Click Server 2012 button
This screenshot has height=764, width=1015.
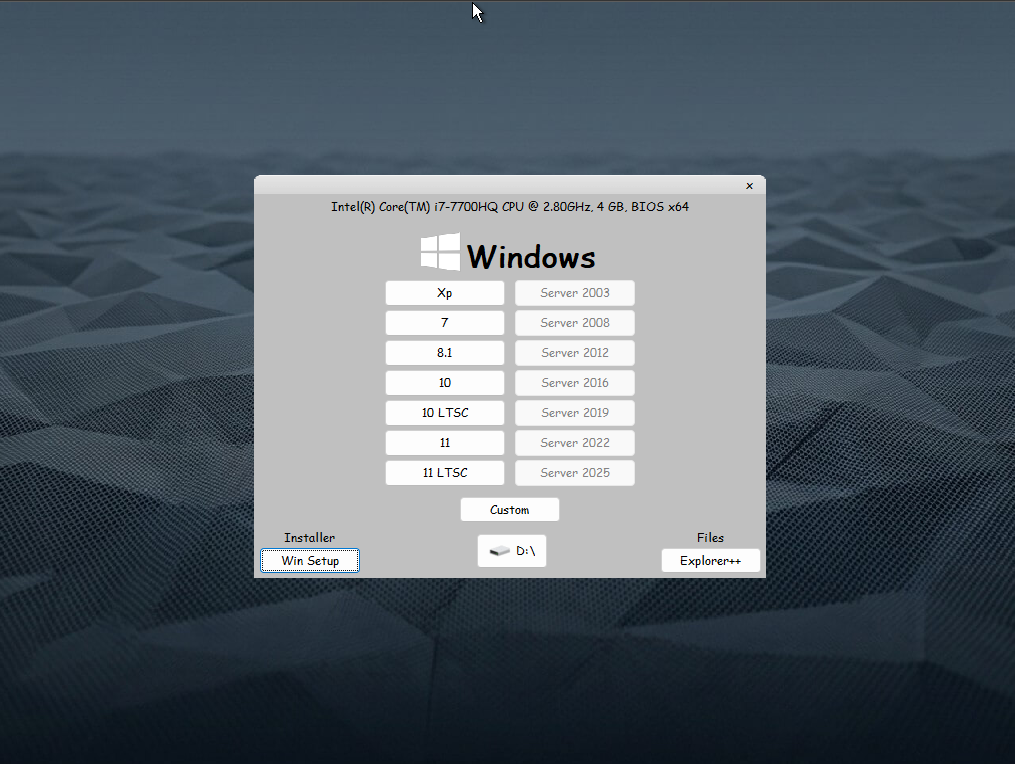[575, 353]
